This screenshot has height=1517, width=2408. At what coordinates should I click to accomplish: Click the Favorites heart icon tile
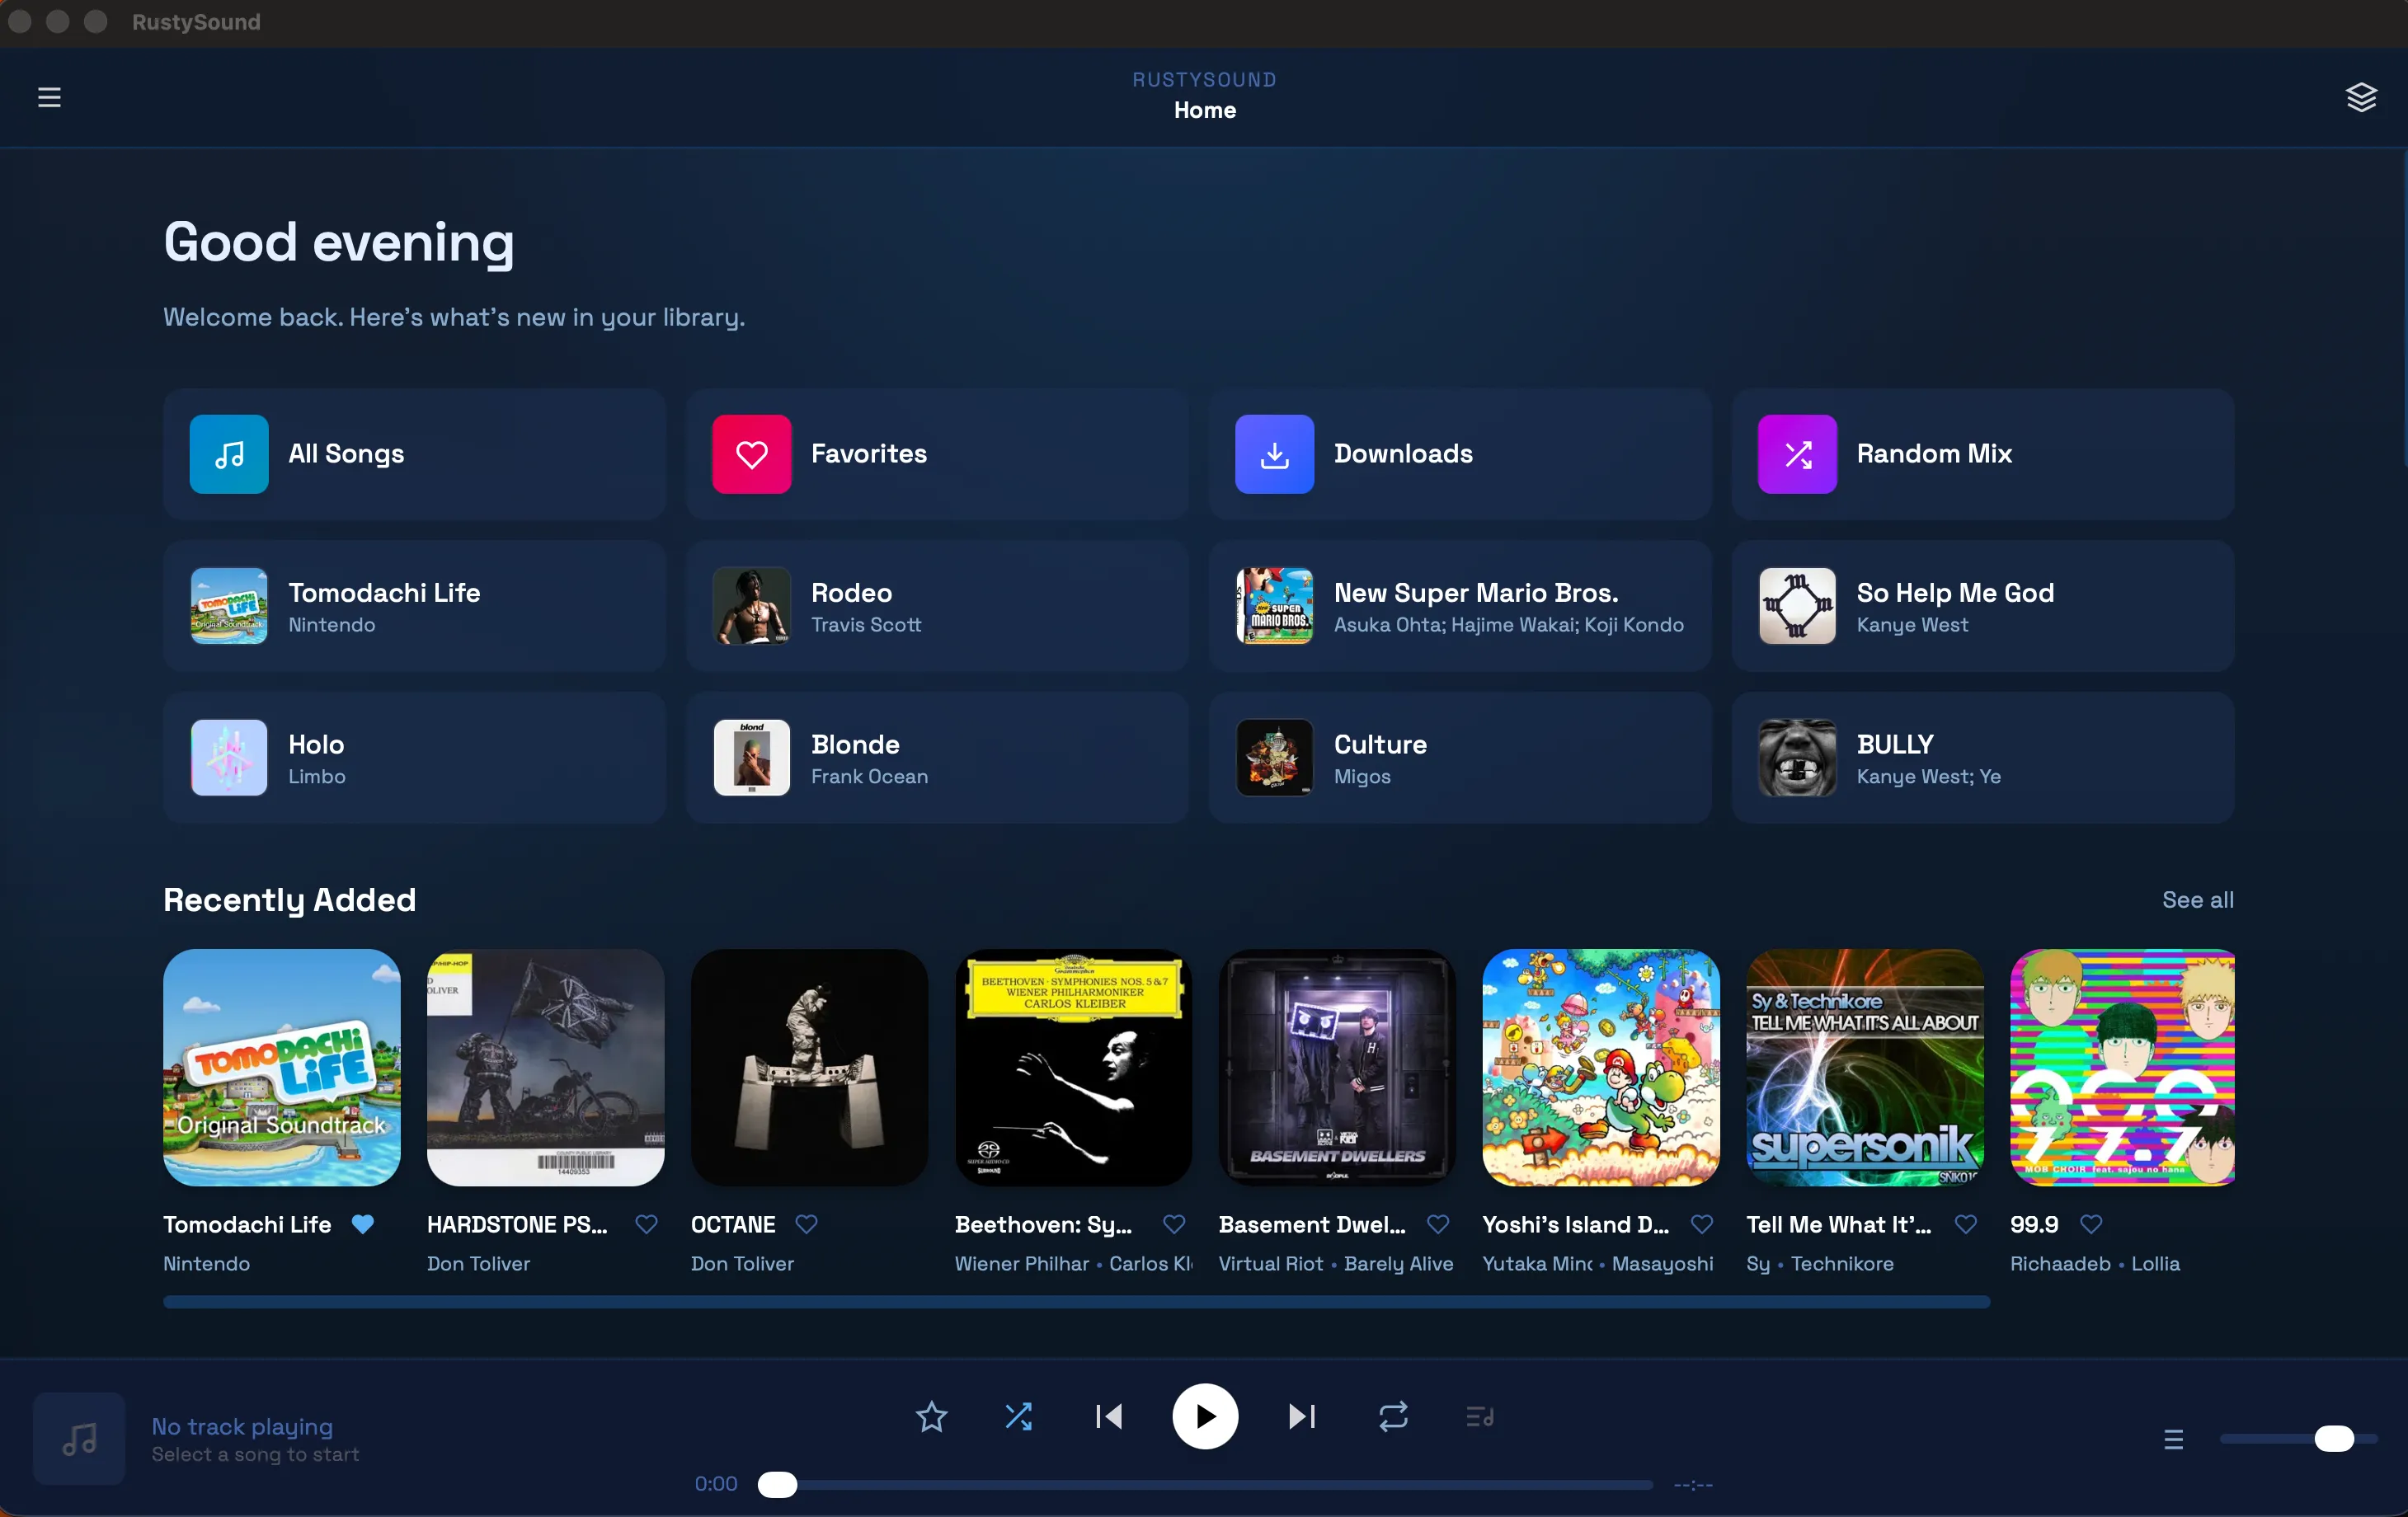pyautogui.click(x=751, y=454)
